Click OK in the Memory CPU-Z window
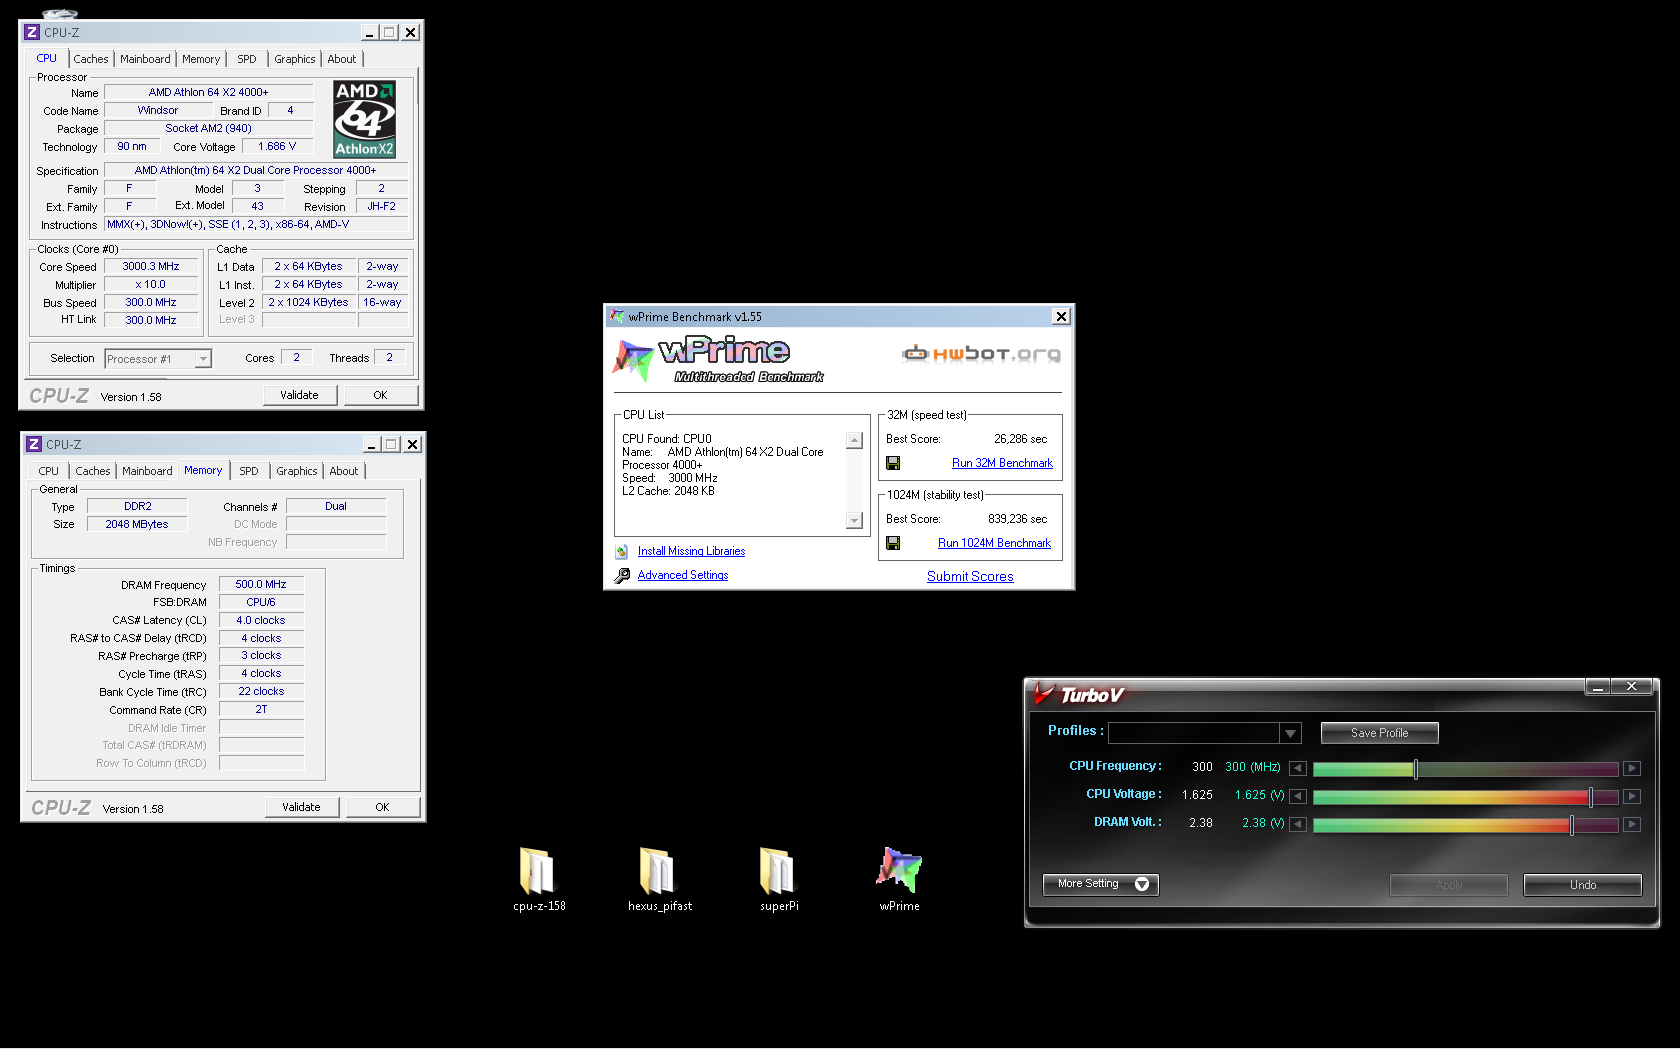Image resolution: width=1680 pixels, height=1050 pixels. point(382,807)
